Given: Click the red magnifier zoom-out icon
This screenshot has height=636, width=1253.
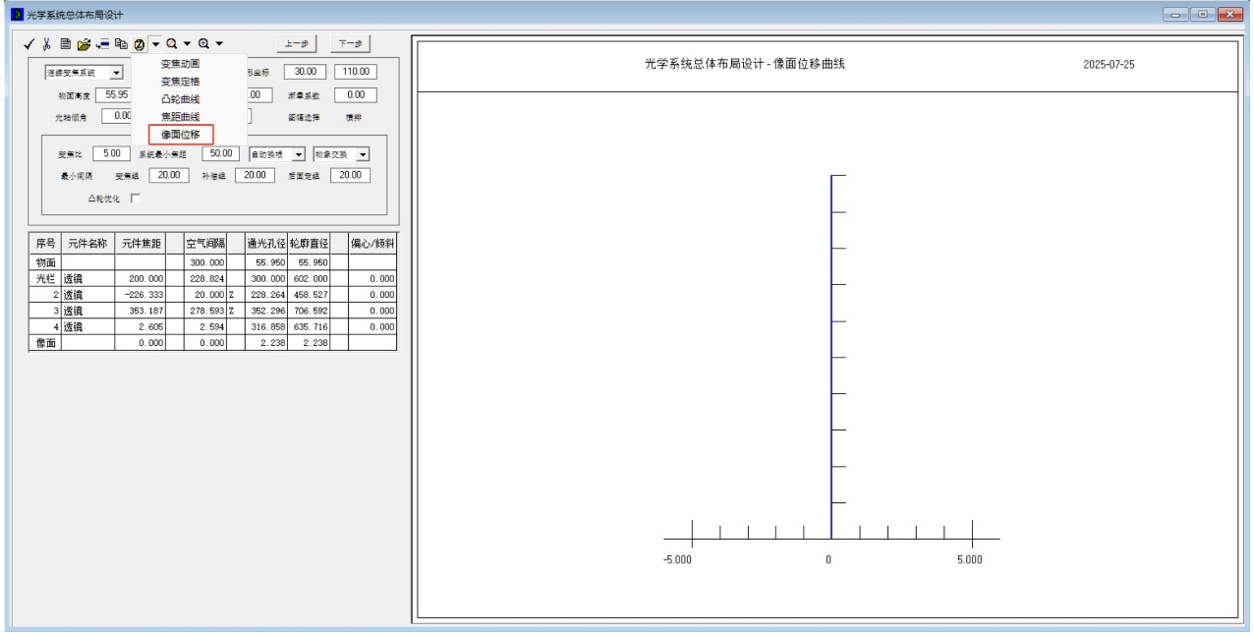Looking at the screenshot, I should pos(173,44).
